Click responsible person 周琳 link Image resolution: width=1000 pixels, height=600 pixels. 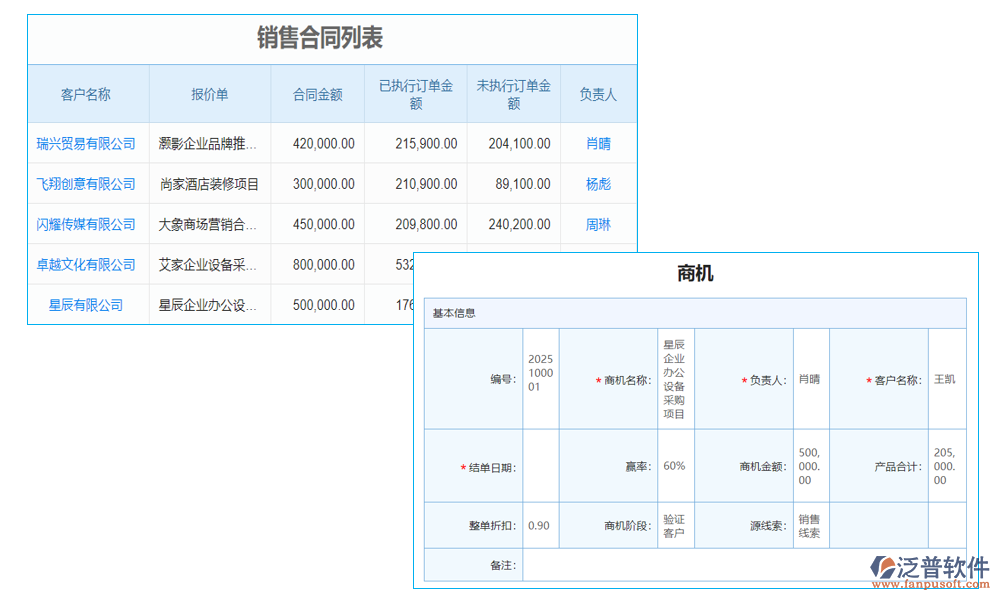point(598,224)
